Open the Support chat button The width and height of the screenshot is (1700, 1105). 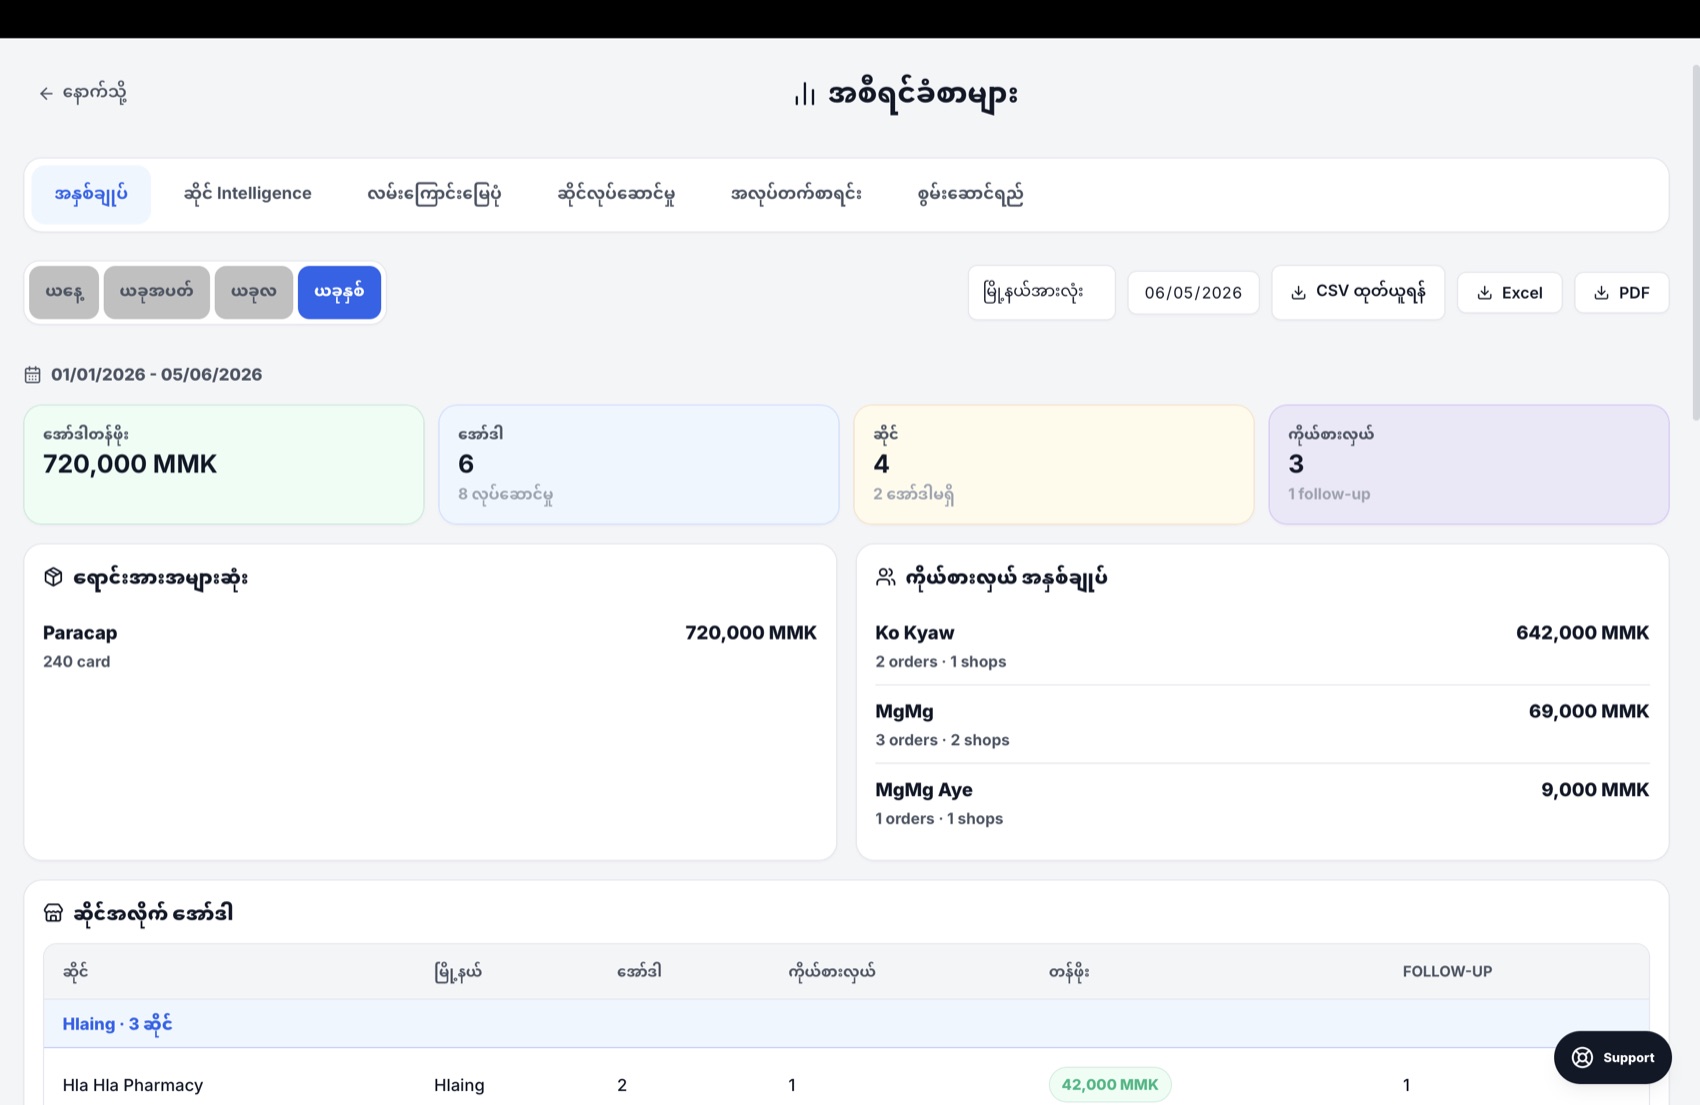pyautogui.click(x=1612, y=1058)
